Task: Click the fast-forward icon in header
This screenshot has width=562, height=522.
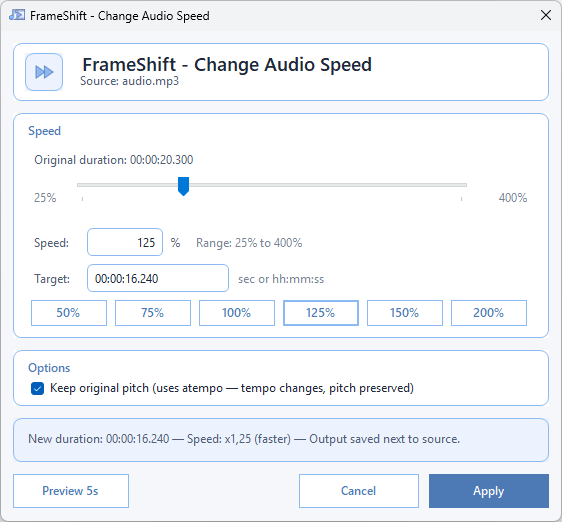Action: 44,72
